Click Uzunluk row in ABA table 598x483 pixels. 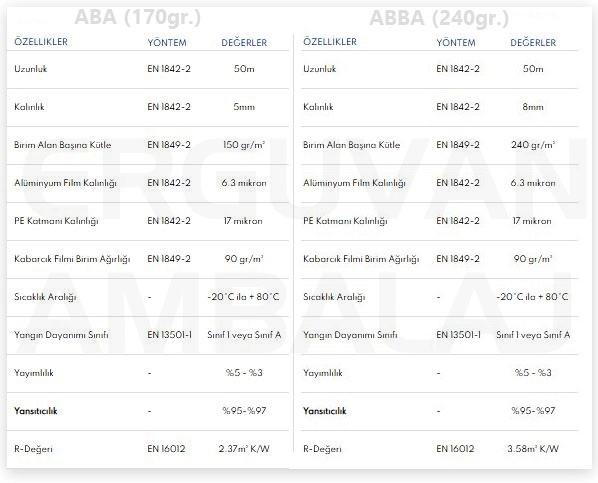pos(148,69)
